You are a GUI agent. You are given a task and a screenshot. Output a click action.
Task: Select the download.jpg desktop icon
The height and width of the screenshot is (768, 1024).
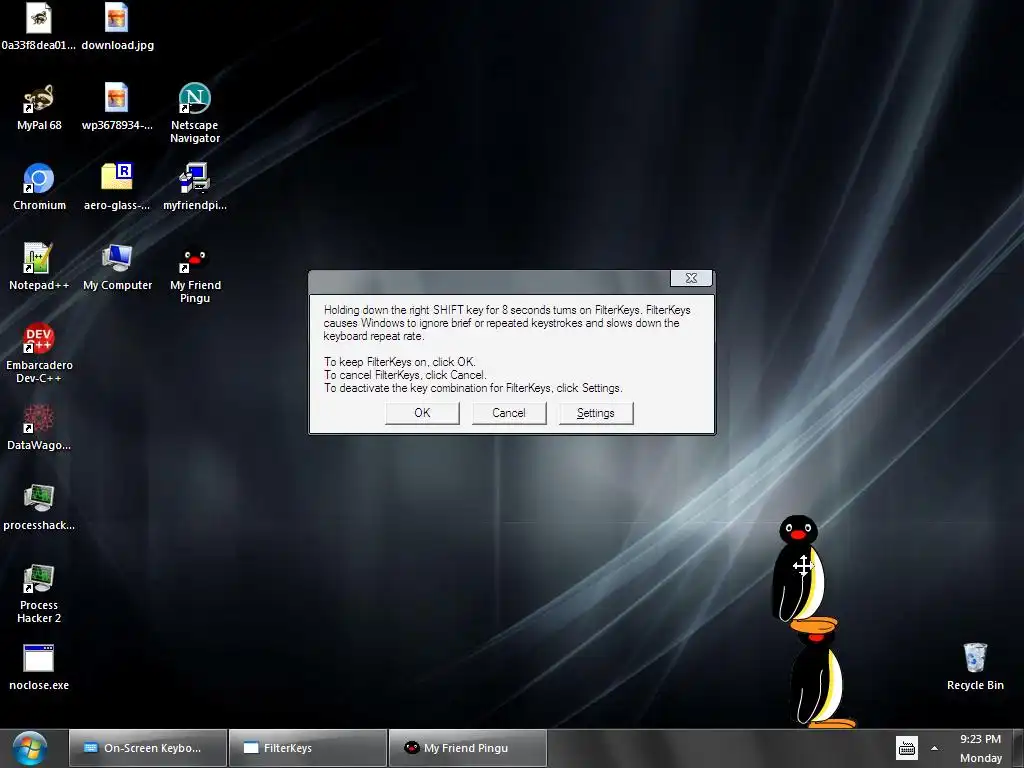point(117,18)
